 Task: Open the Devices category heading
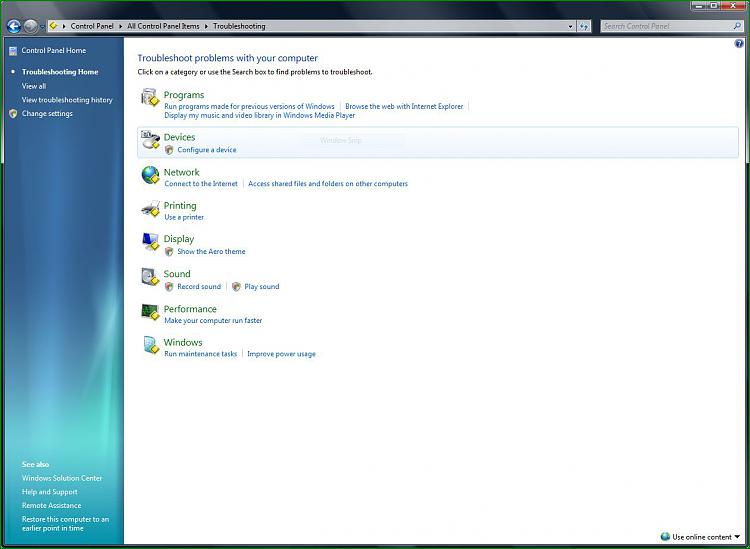click(x=179, y=137)
